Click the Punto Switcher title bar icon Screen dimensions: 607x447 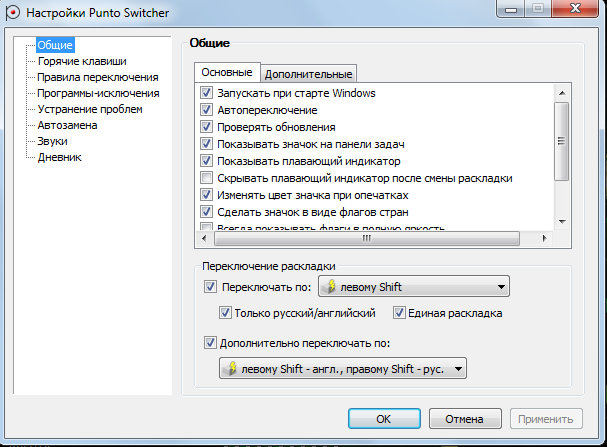(x=12, y=12)
